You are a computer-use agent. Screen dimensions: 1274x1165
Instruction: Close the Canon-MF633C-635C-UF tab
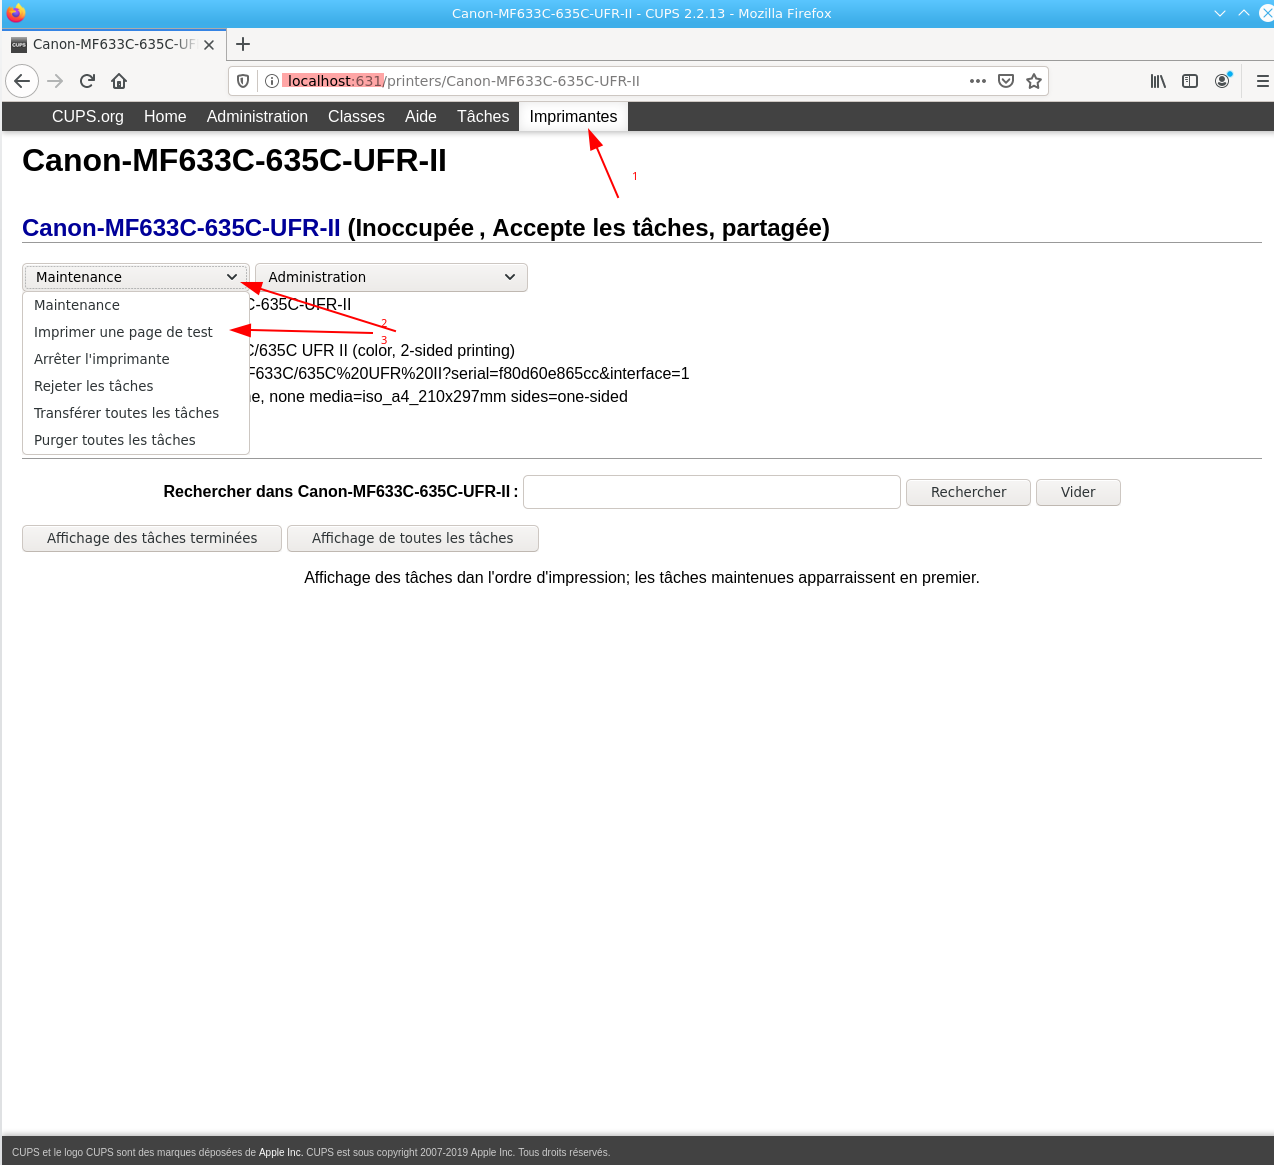pyautogui.click(x=209, y=45)
